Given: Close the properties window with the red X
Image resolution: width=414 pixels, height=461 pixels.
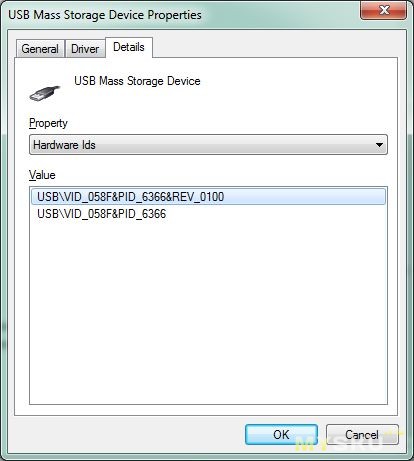Looking at the screenshot, I should coord(383,10).
